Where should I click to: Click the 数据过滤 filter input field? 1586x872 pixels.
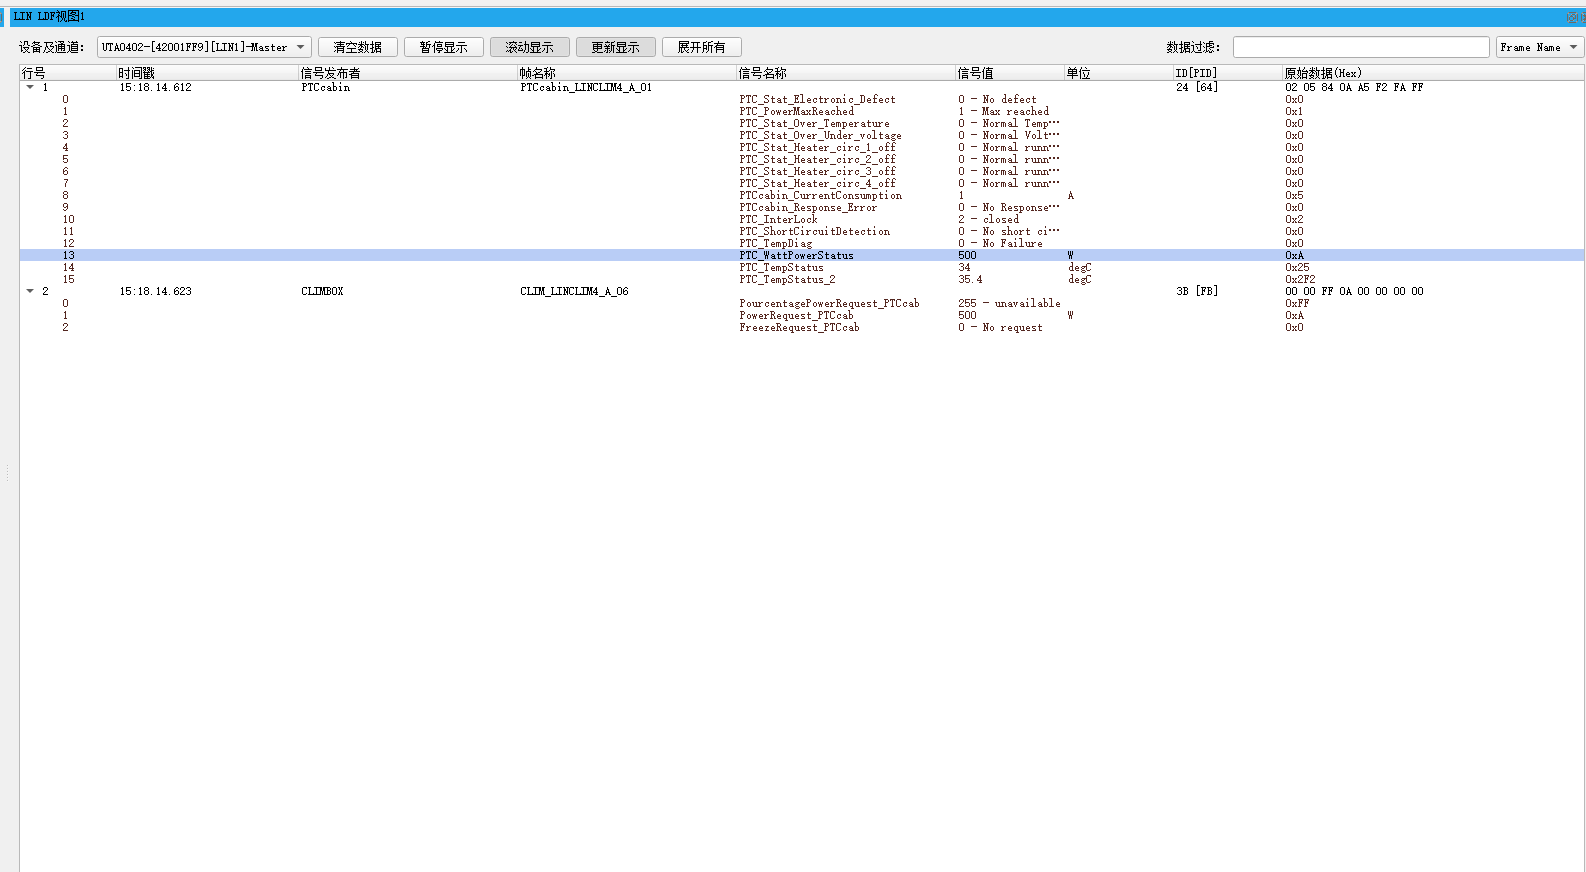pyautogui.click(x=1361, y=47)
